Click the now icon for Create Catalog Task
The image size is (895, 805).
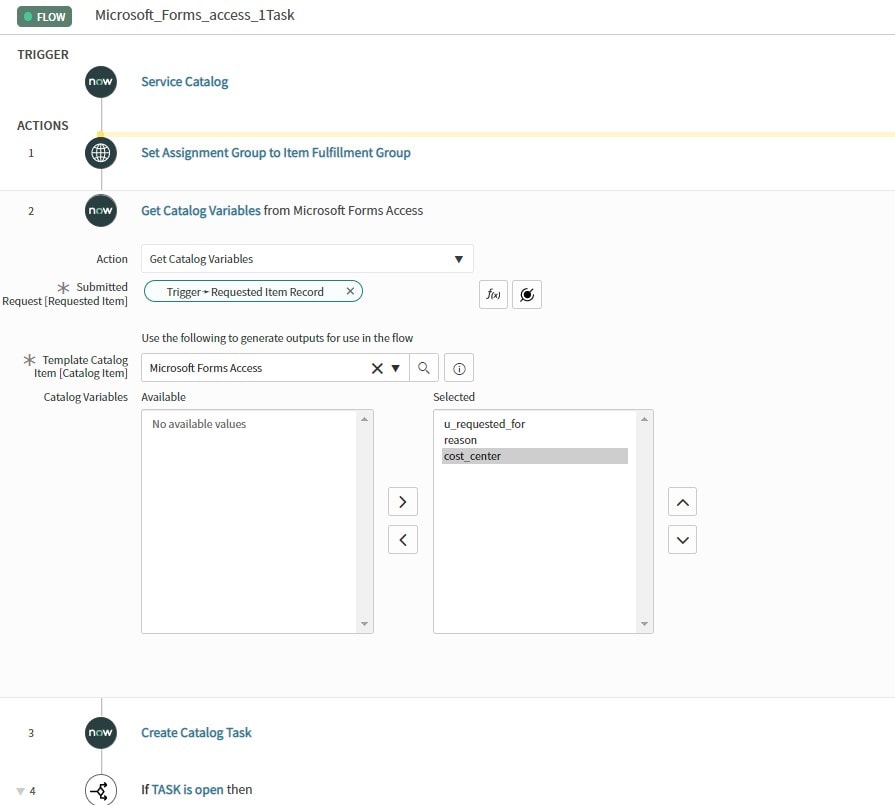101,733
